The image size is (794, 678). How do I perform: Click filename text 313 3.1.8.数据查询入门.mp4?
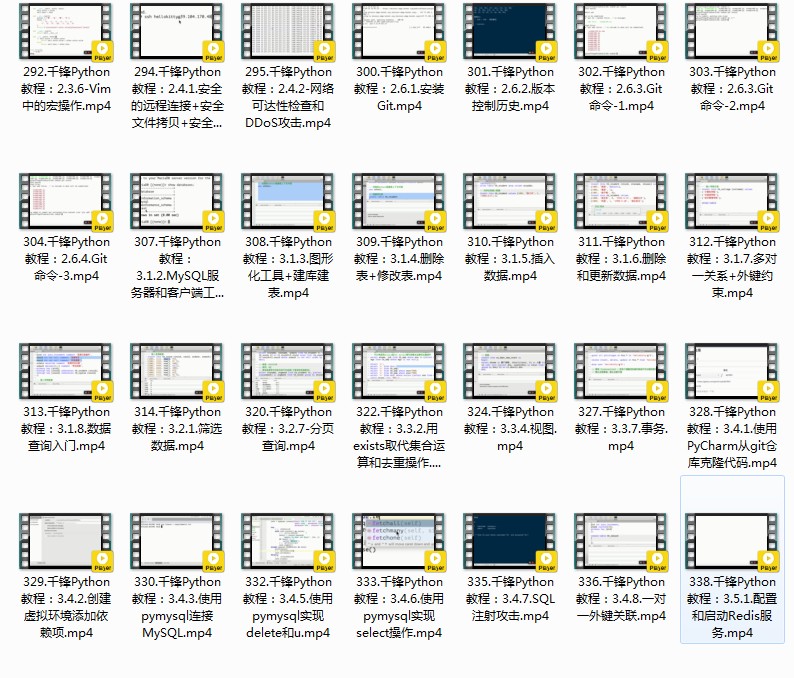pyautogui.click(x=66, y=429)
